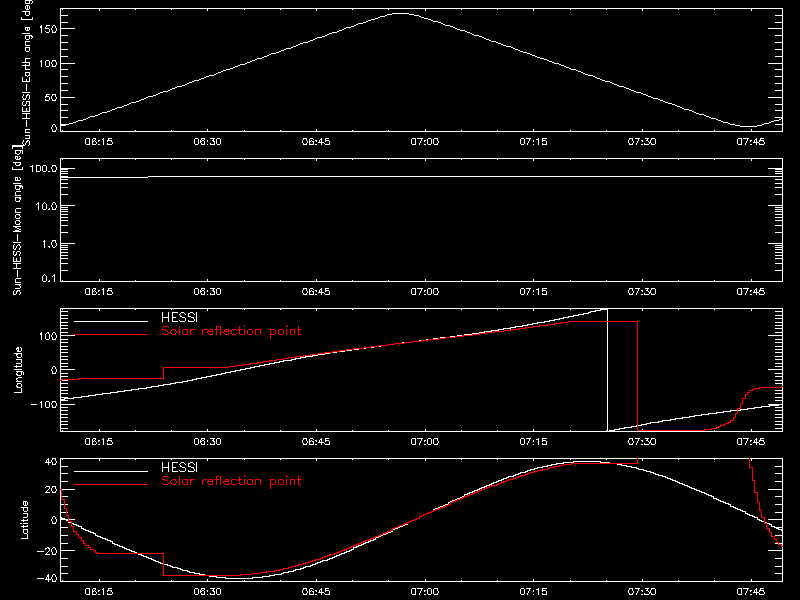Click the 20 tick on Latitude plot

click(51, 490)
